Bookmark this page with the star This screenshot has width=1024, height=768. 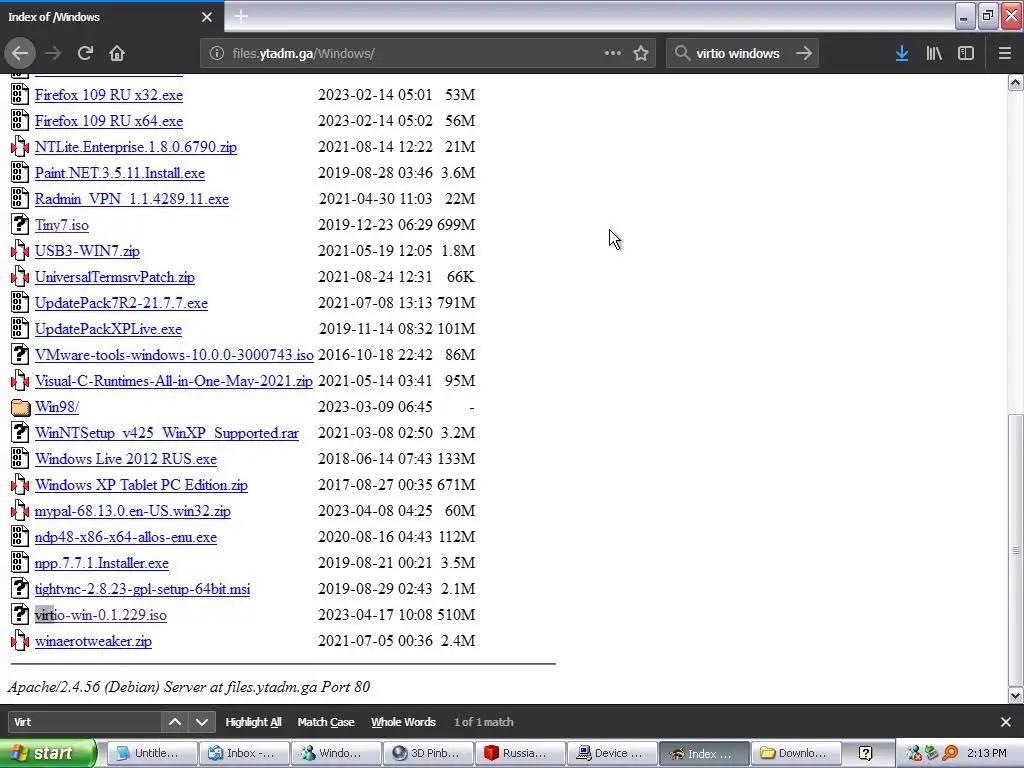641,54
